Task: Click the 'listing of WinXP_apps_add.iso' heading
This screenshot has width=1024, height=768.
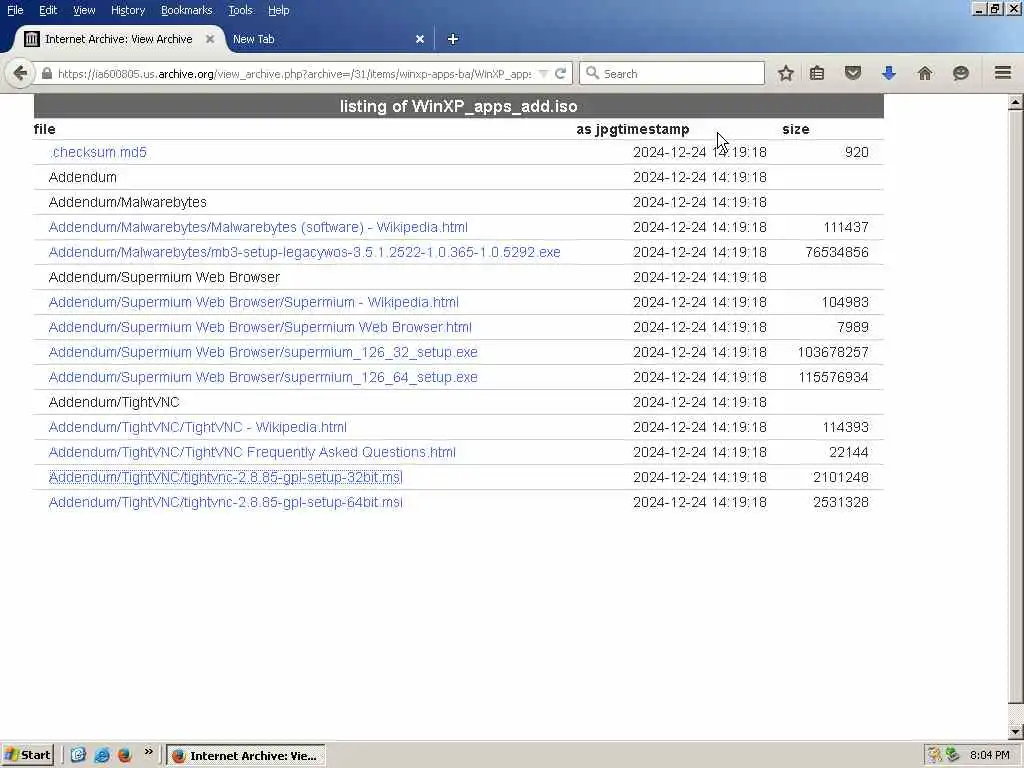Action: [x=458, y=106]
